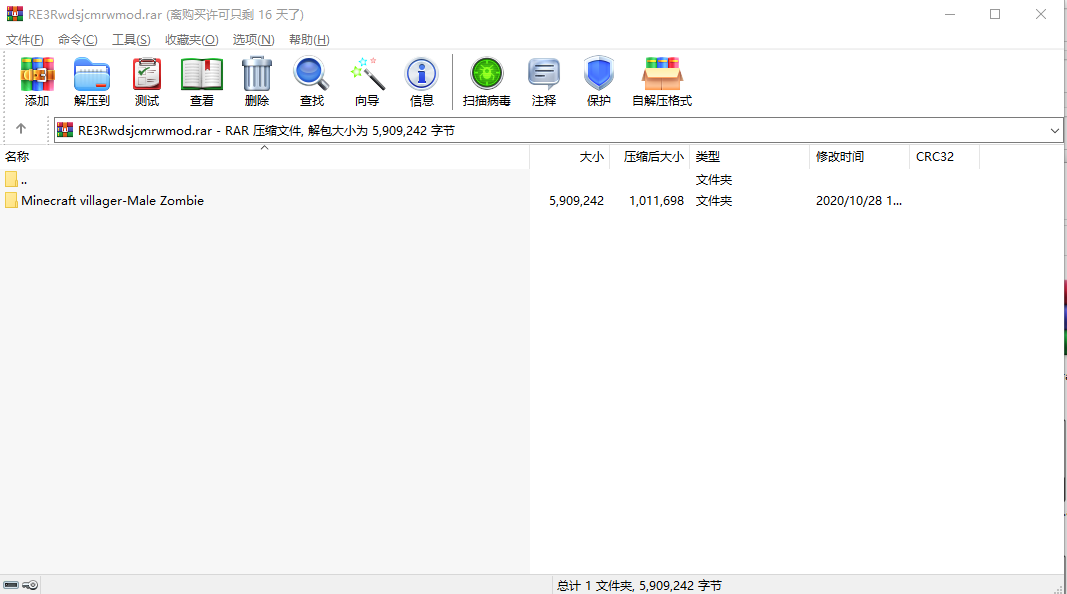Select the Minecraft villager-Male Zombie folder icon
Image resolution: width=1067 pixels, height=594 pixels.
pyautogui.click(x=11, y=200)
